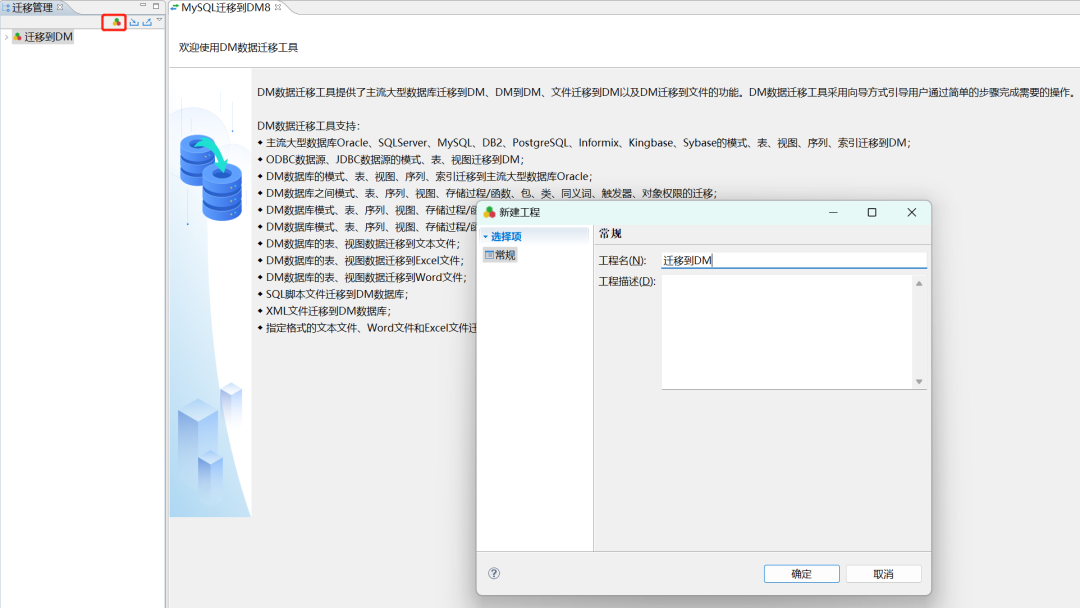Maximize the 迁移管理 panel
Image resolution: width=1080 pixels, height=608 pixels.
(156, 6)
